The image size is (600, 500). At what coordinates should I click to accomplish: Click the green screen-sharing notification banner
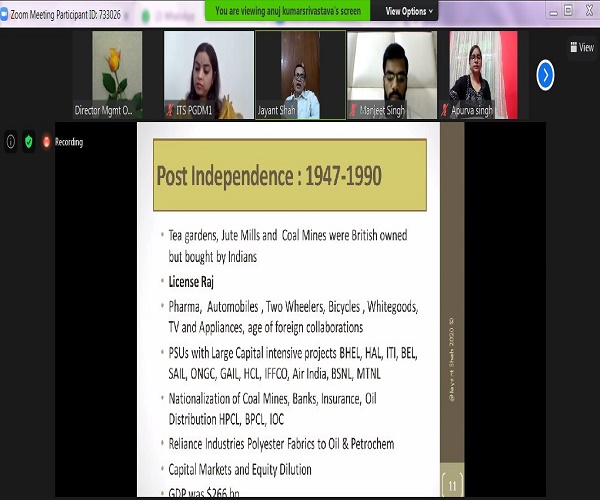pos(288,11)
